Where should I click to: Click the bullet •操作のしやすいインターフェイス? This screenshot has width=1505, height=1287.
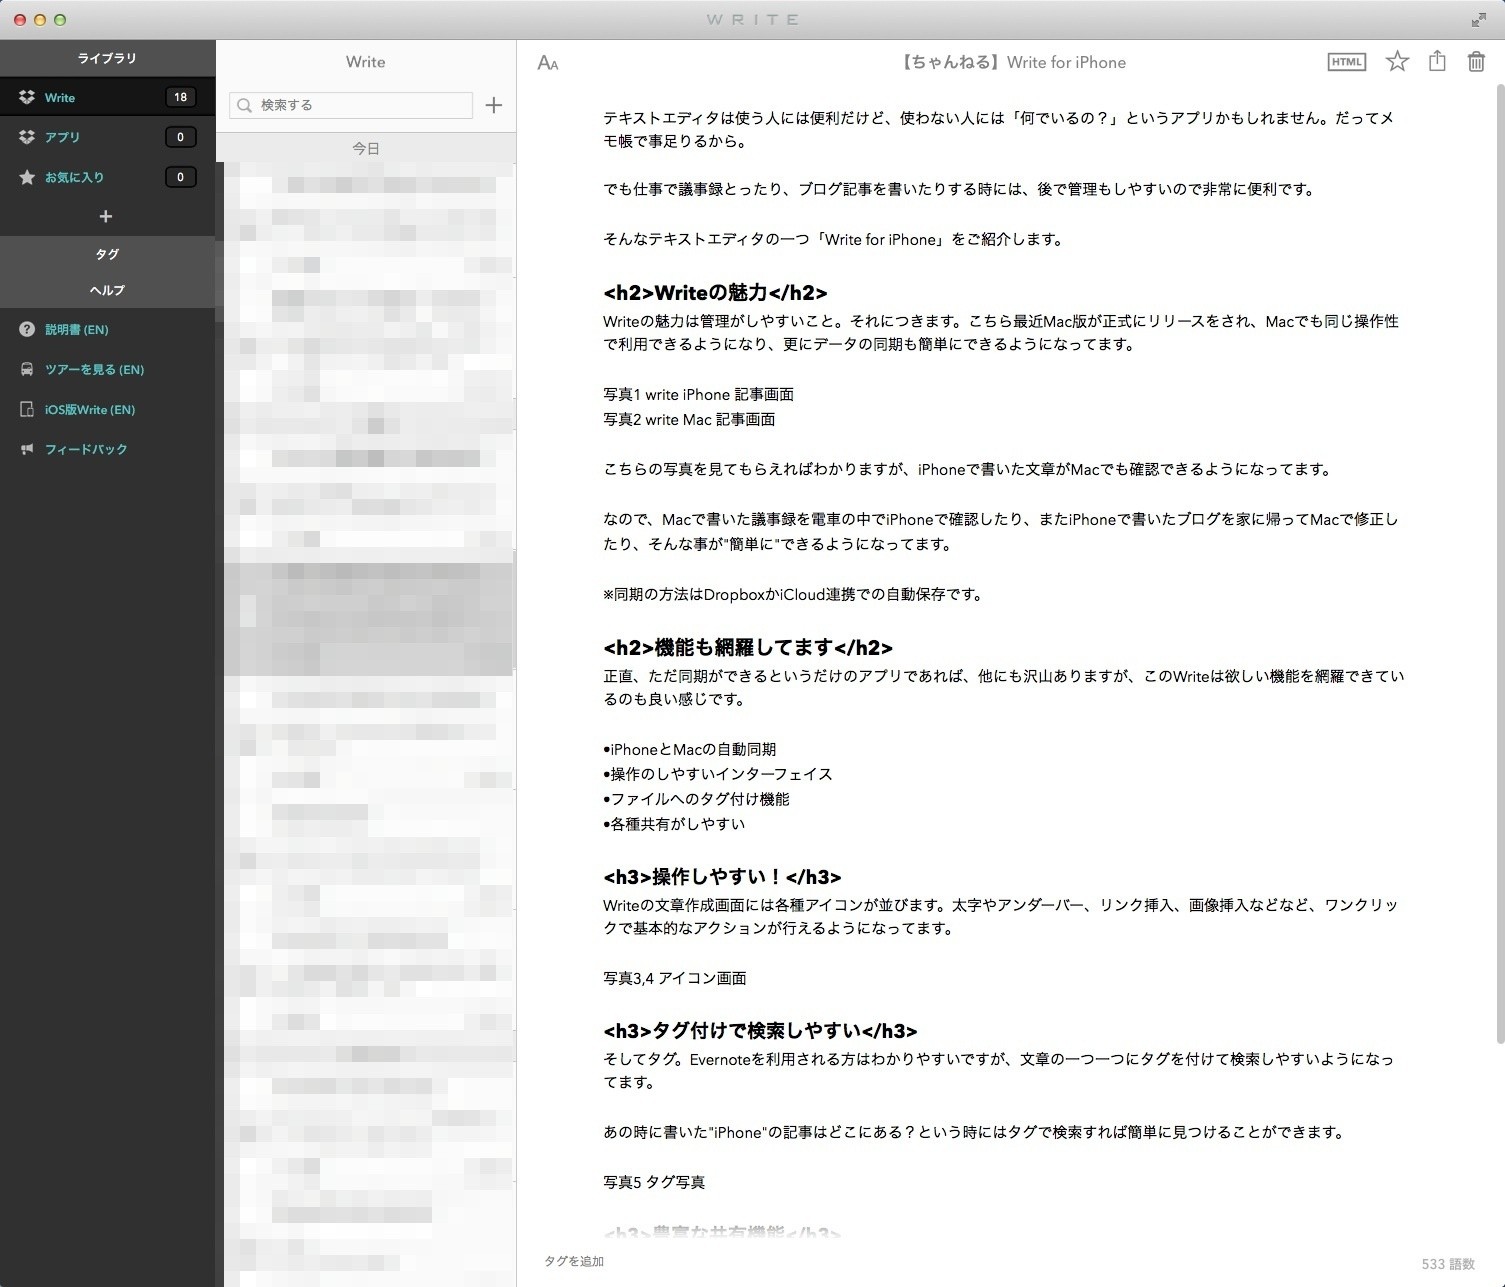(717, 774)
